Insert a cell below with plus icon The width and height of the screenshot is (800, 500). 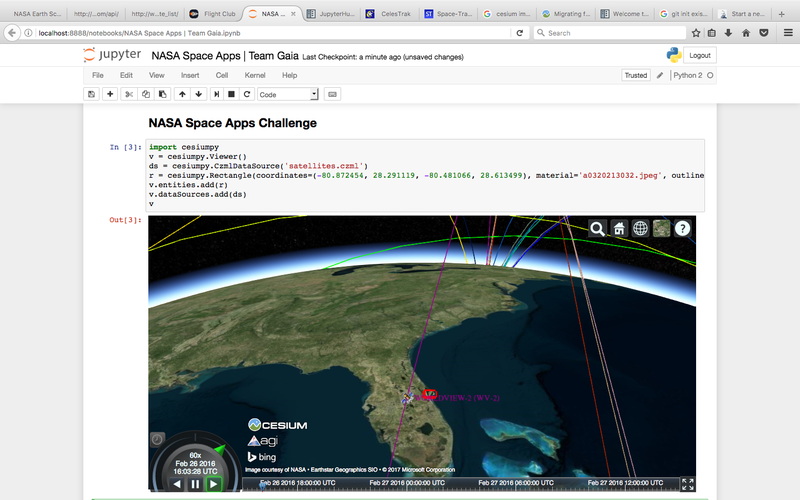click(110, 94)
